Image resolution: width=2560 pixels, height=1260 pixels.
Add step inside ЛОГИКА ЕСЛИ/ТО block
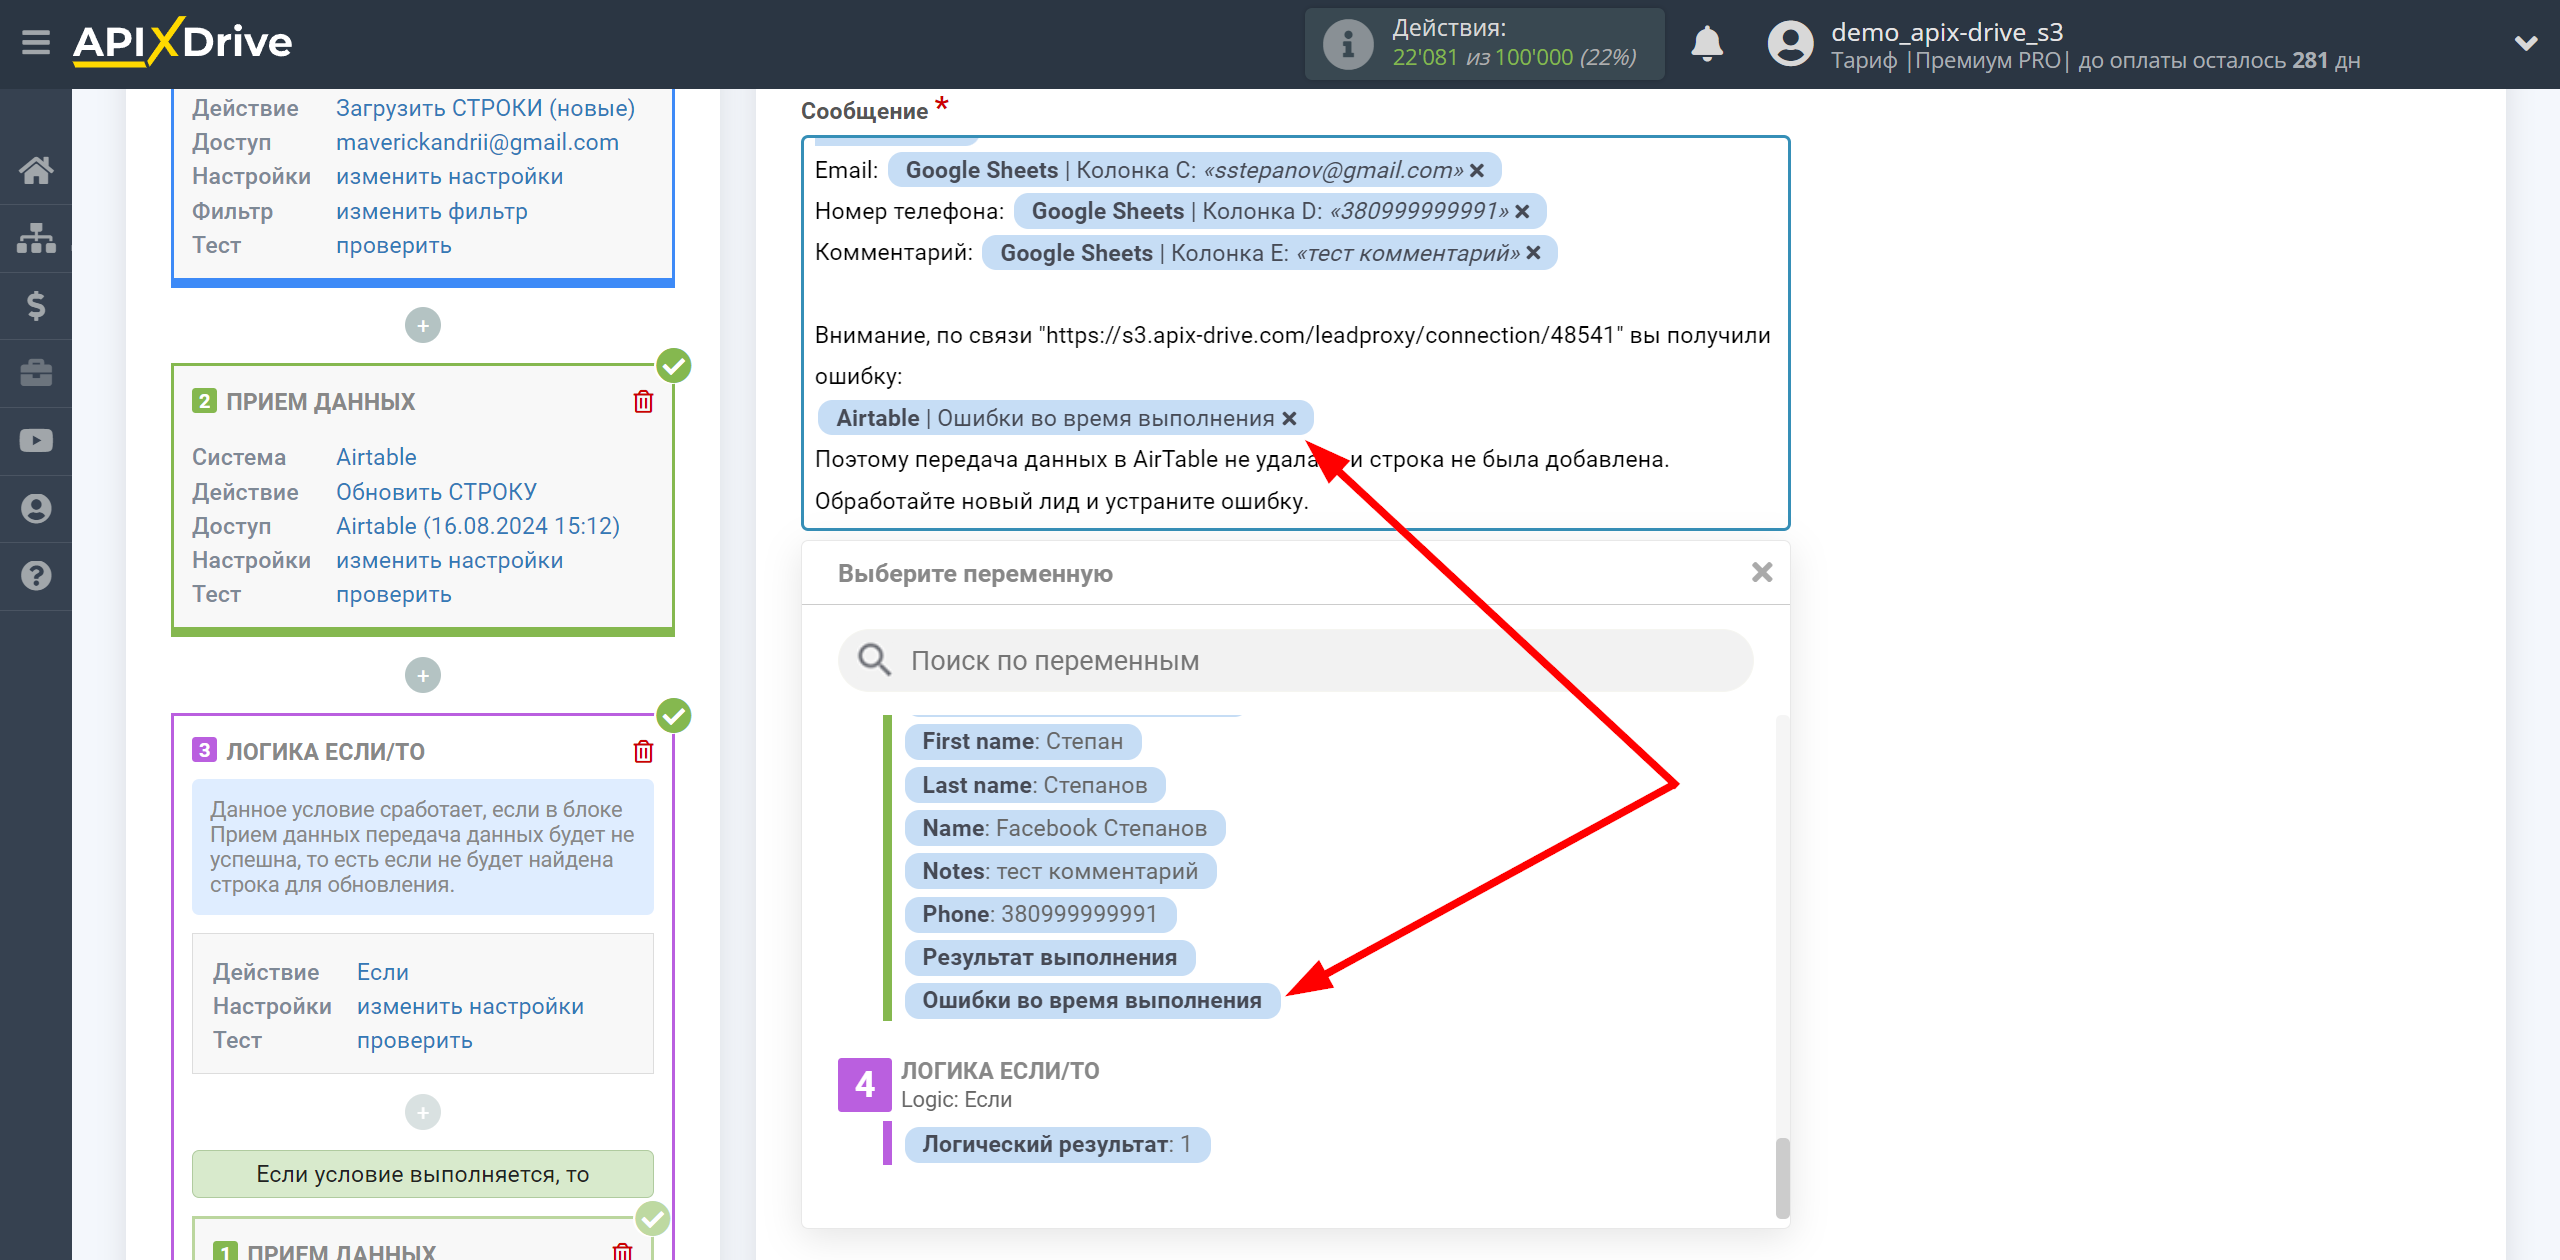(423, 1112)
